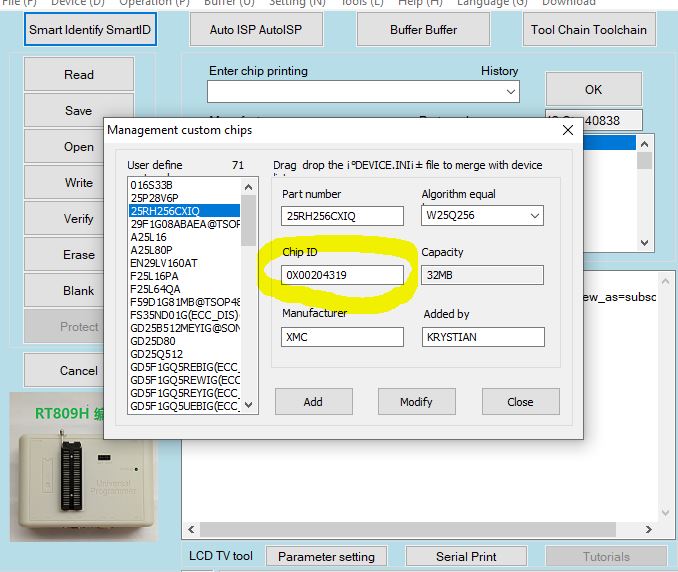Click the Add button in dialog

pos(313,402)
